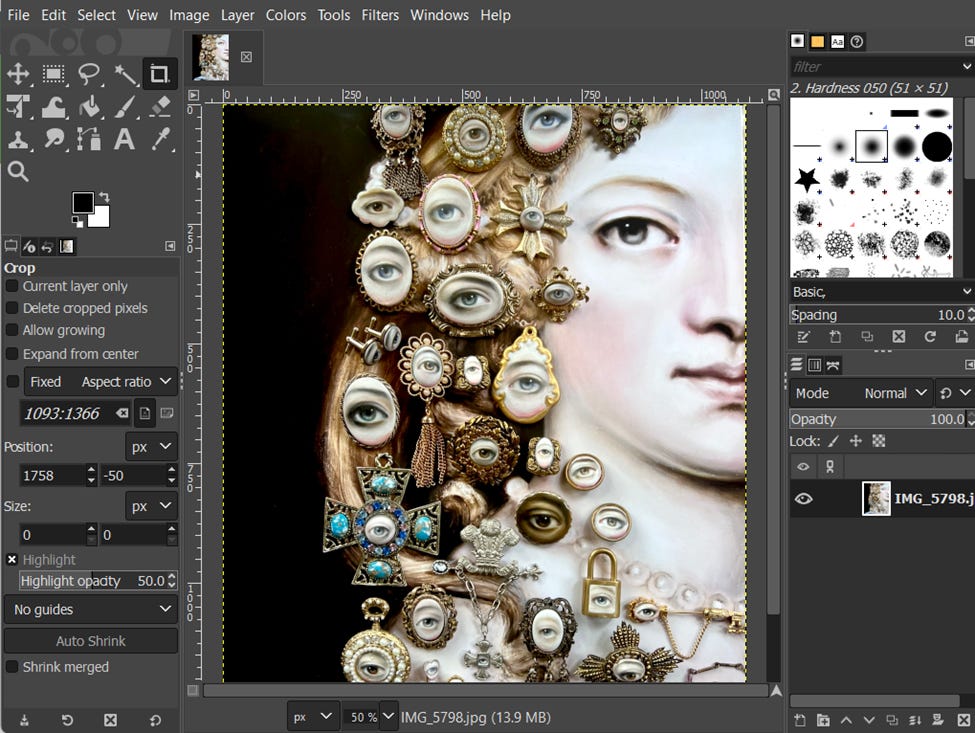Reset colors to default black and white
This screenshot has height=733, width=975.
pos(77,221)
